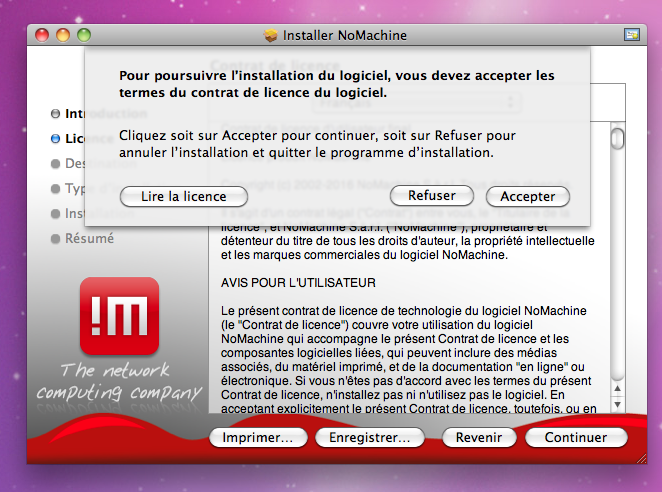The height and width of the screenshot is (492, 662).
Task: Click the Accepter button
Action: tap(528, 196)
